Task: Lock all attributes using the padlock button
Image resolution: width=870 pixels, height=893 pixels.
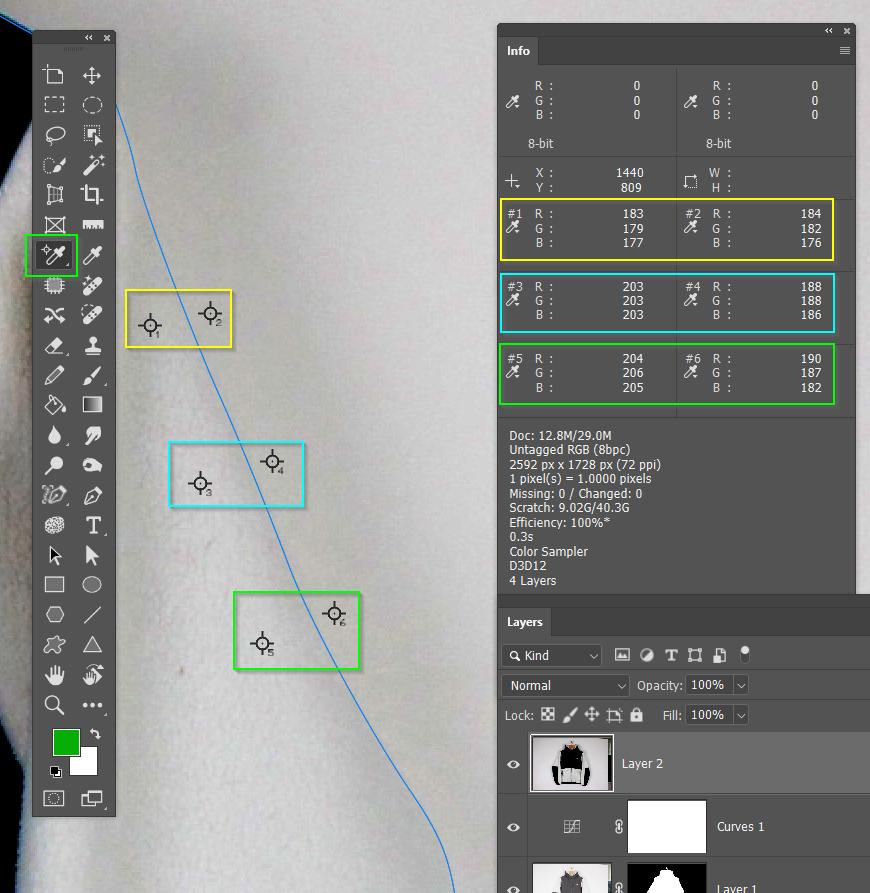Action: 636,715
